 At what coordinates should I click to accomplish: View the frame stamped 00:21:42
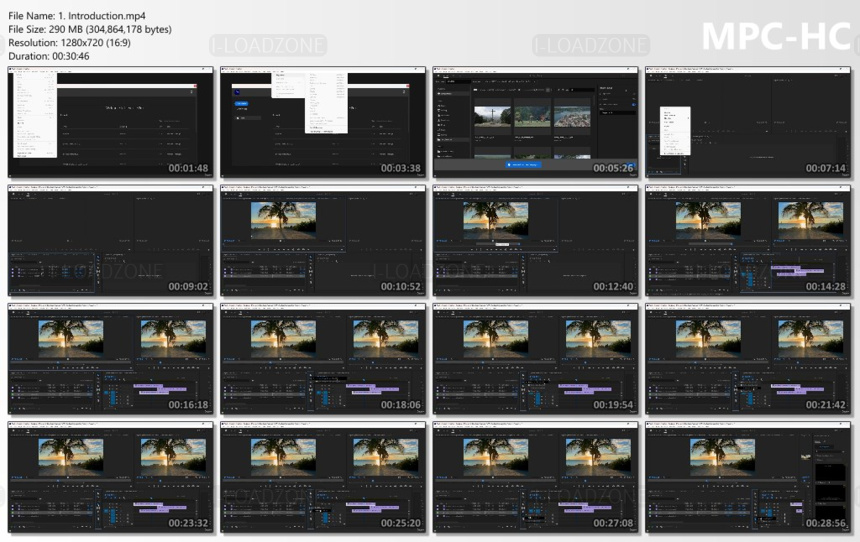click(x=748, y=359)
